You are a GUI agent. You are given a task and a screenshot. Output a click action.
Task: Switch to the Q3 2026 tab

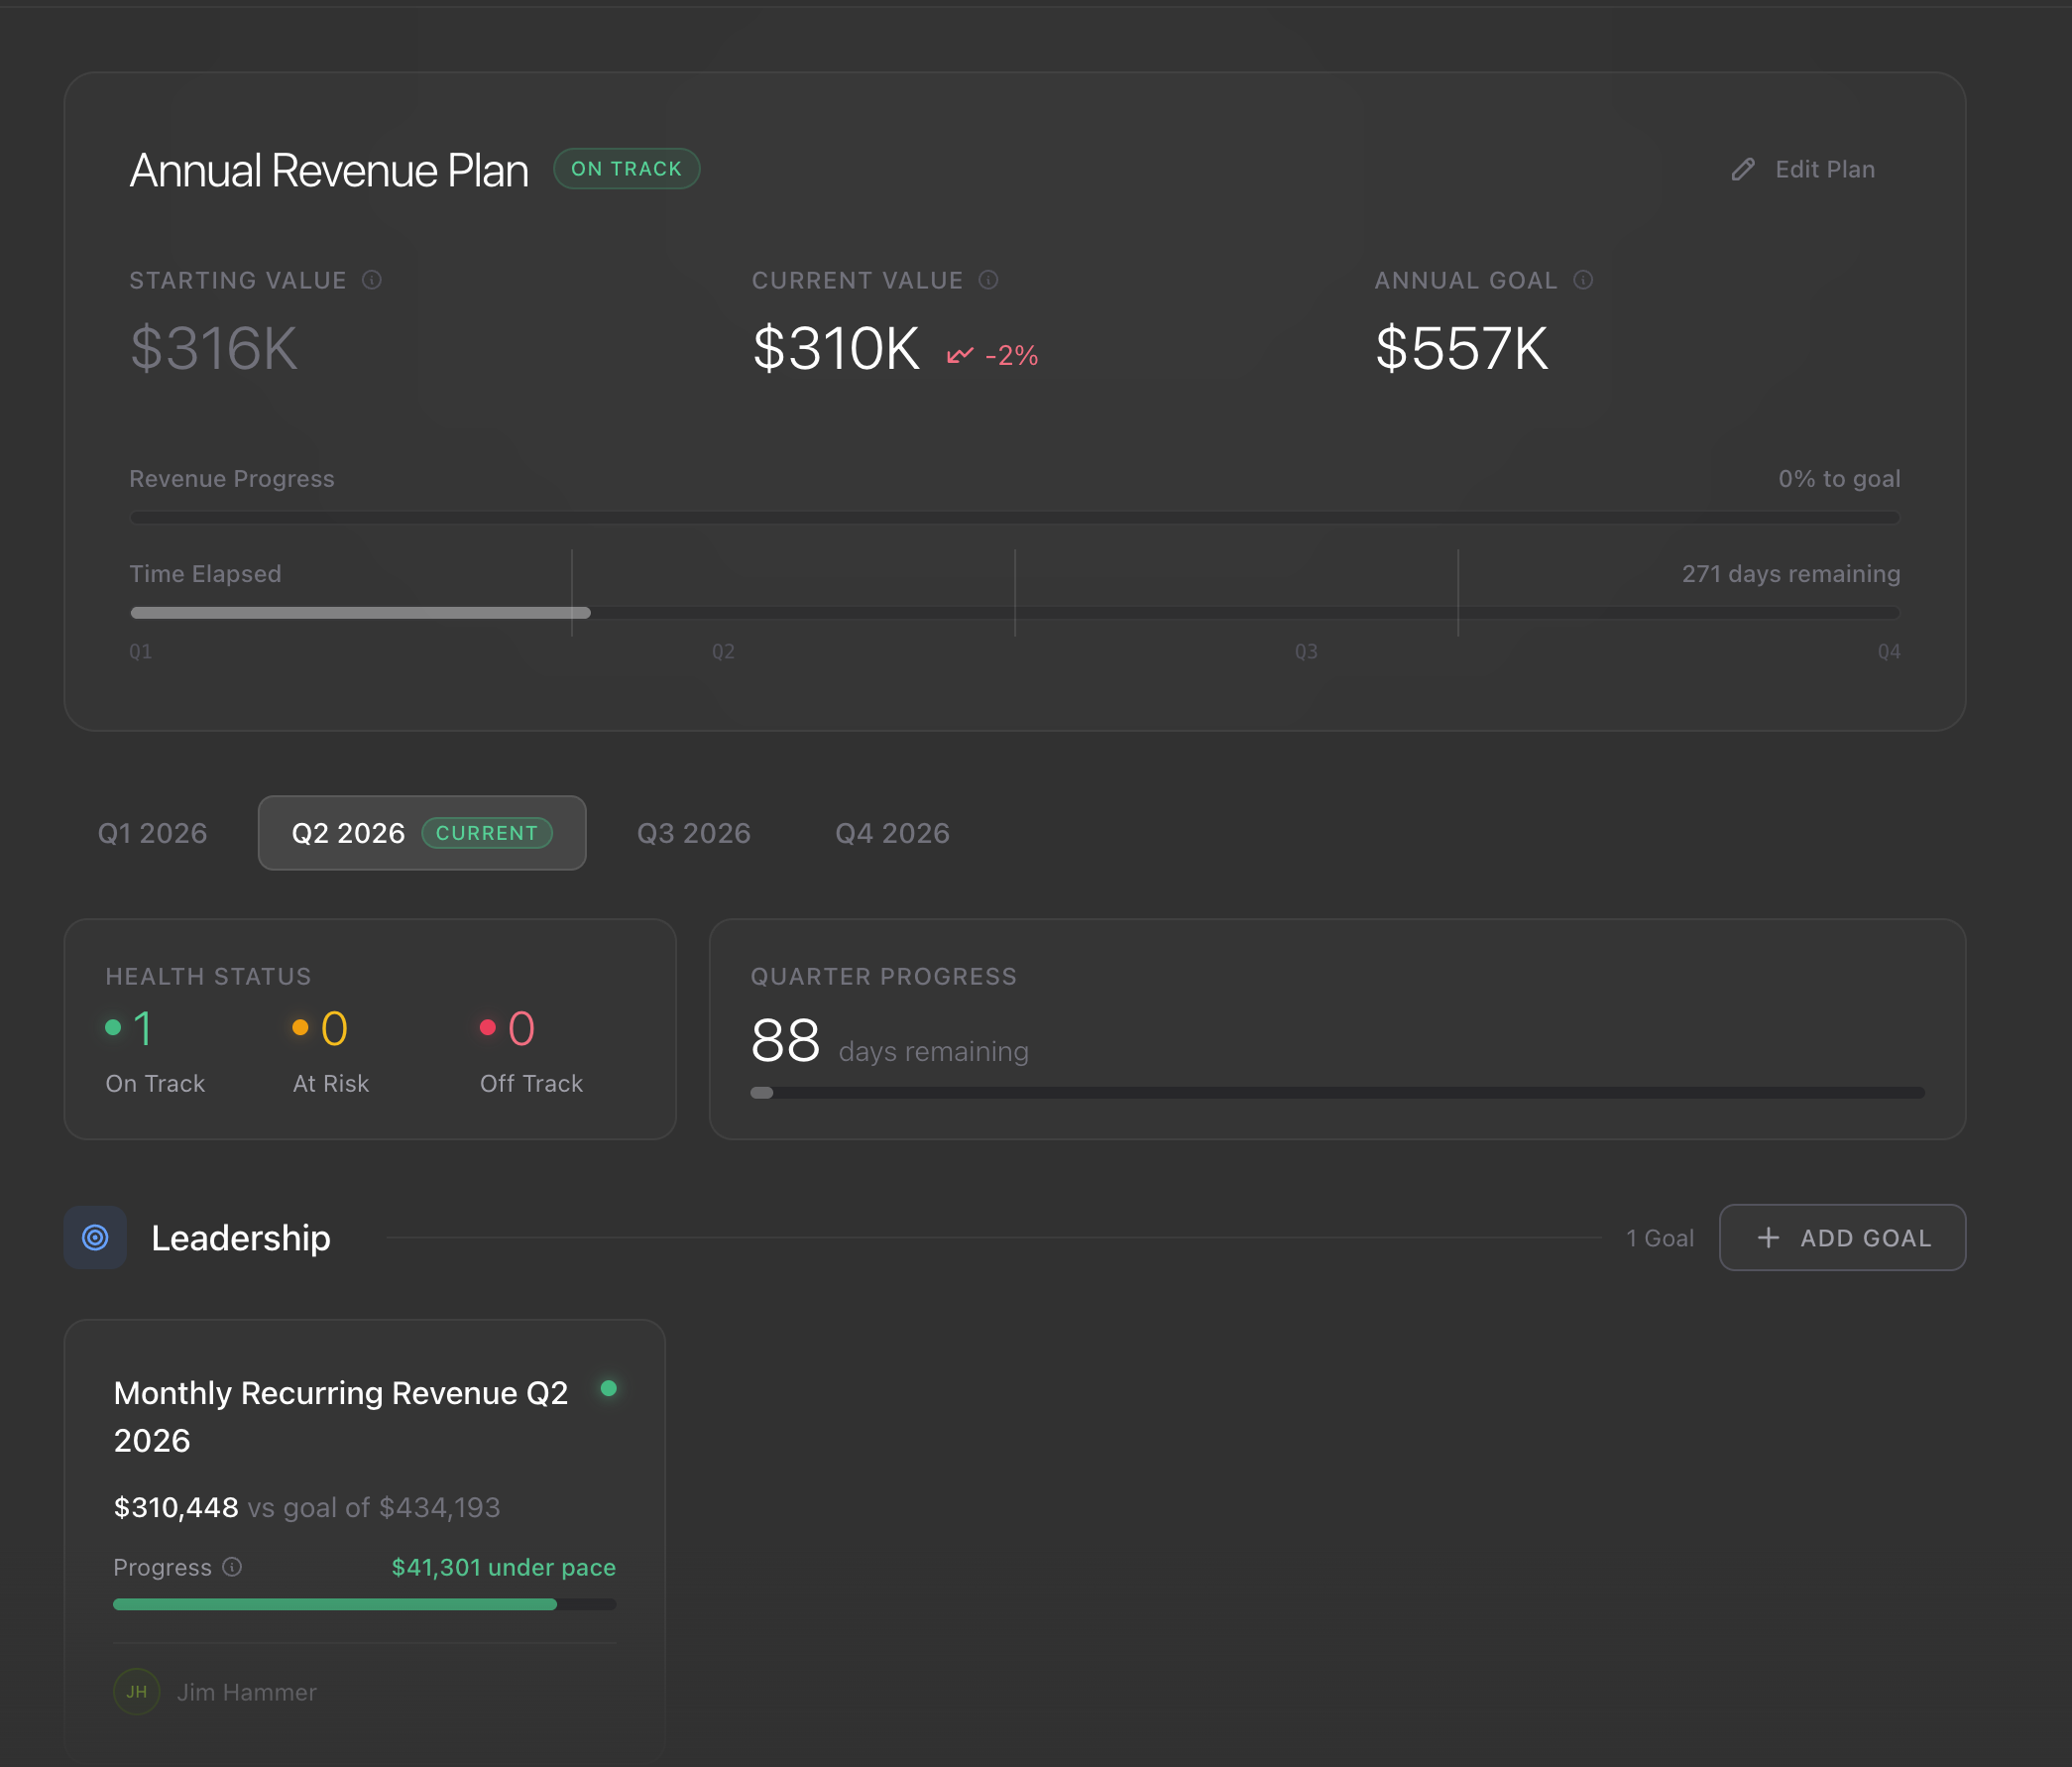coord(694,833)
